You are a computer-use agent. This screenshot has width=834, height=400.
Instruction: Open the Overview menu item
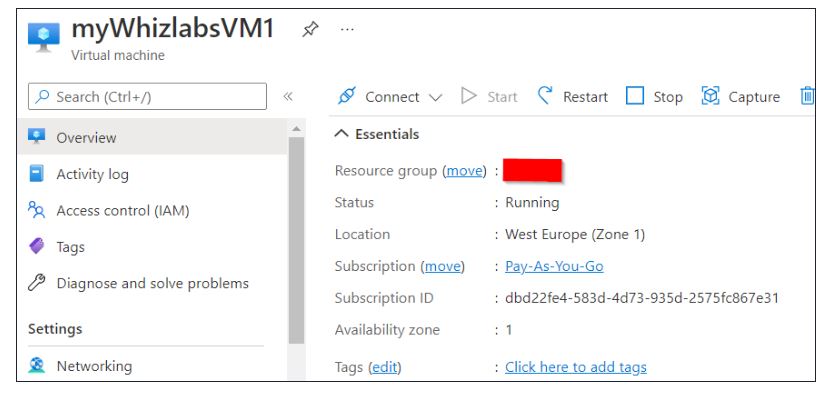pos(153,137)
